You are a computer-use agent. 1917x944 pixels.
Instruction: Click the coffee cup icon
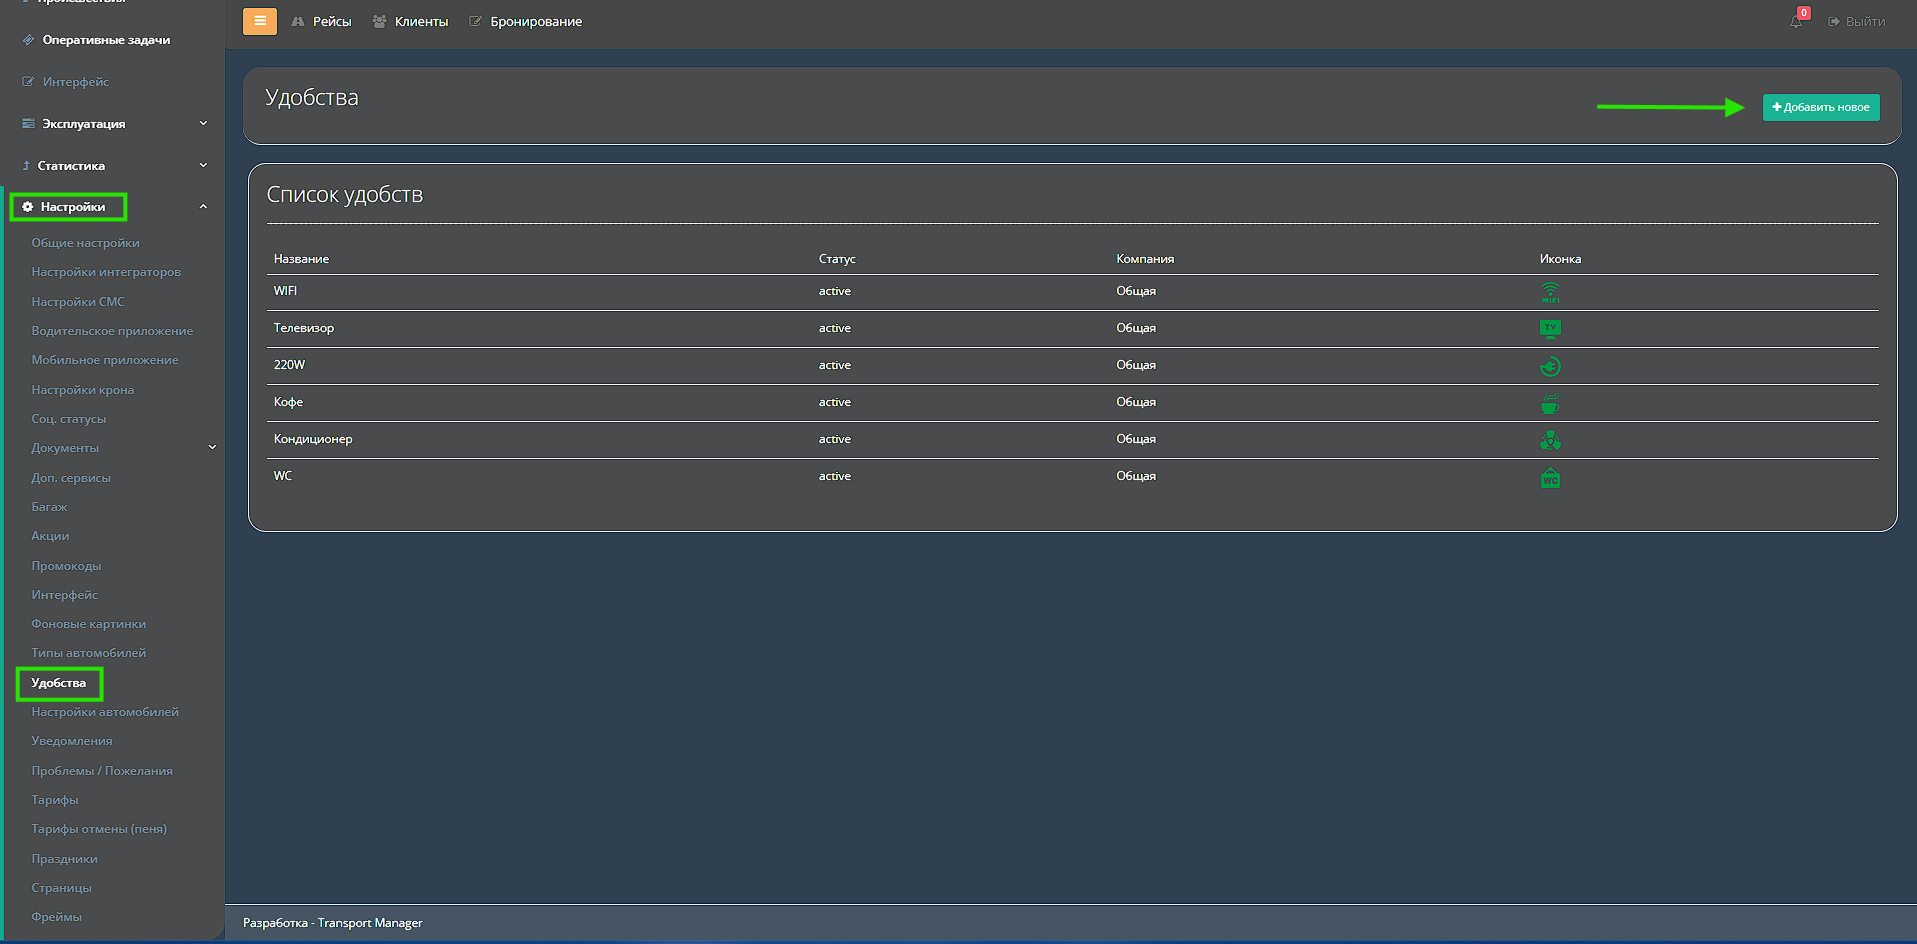pyautogui.click(x=1550, y=403)
